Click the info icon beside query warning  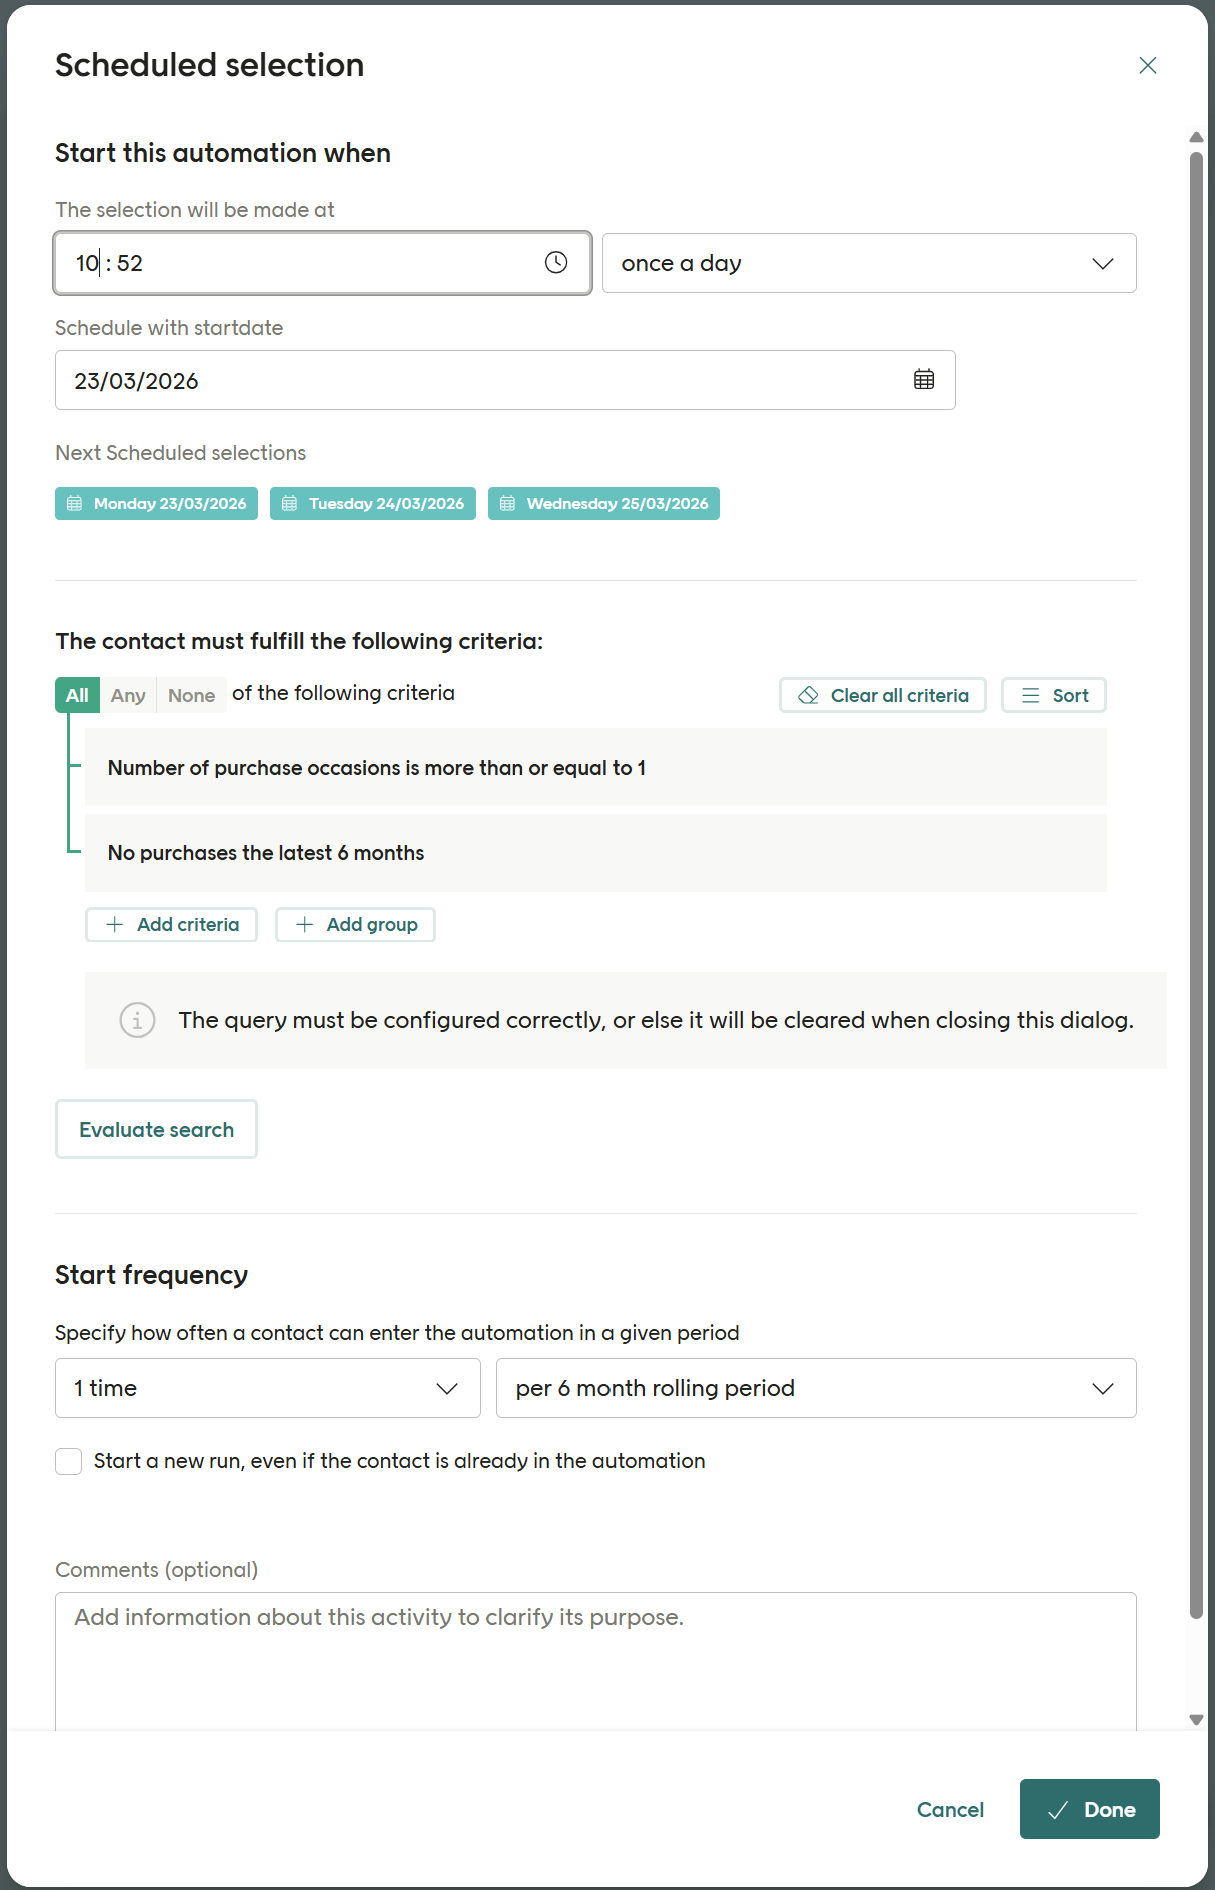(x=137, y=1020)
